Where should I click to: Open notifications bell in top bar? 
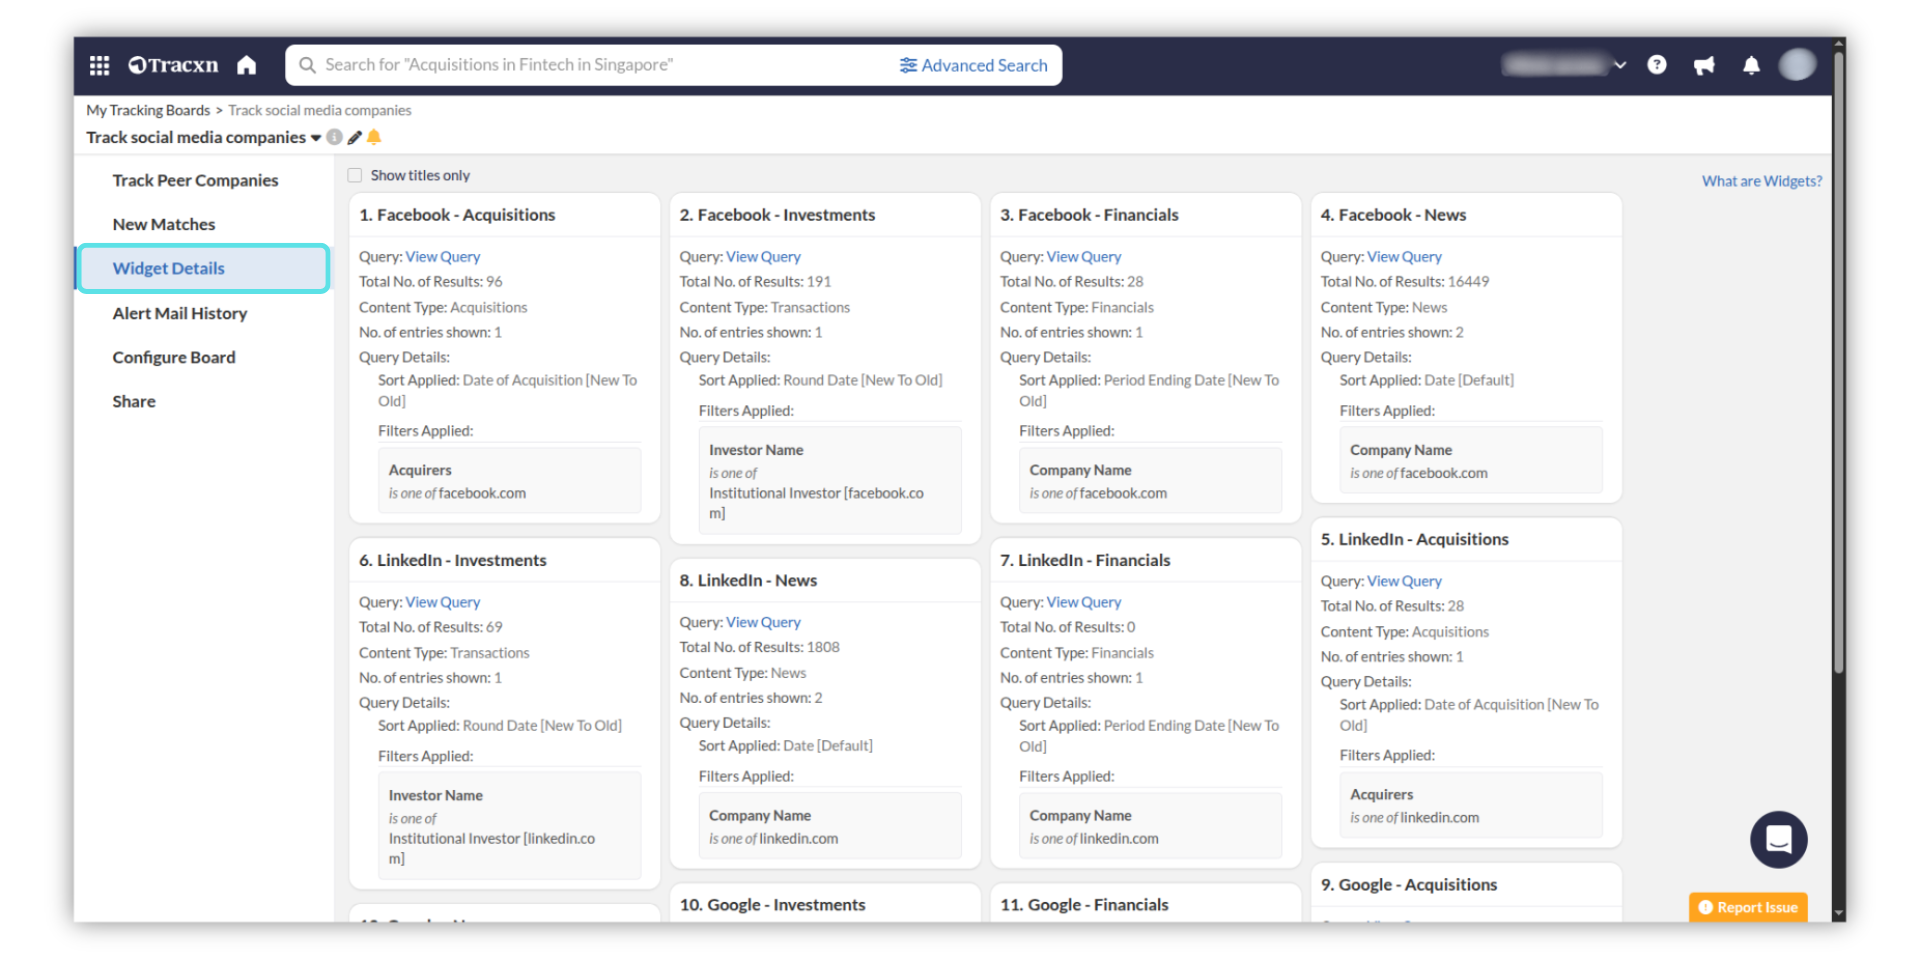1751,65
